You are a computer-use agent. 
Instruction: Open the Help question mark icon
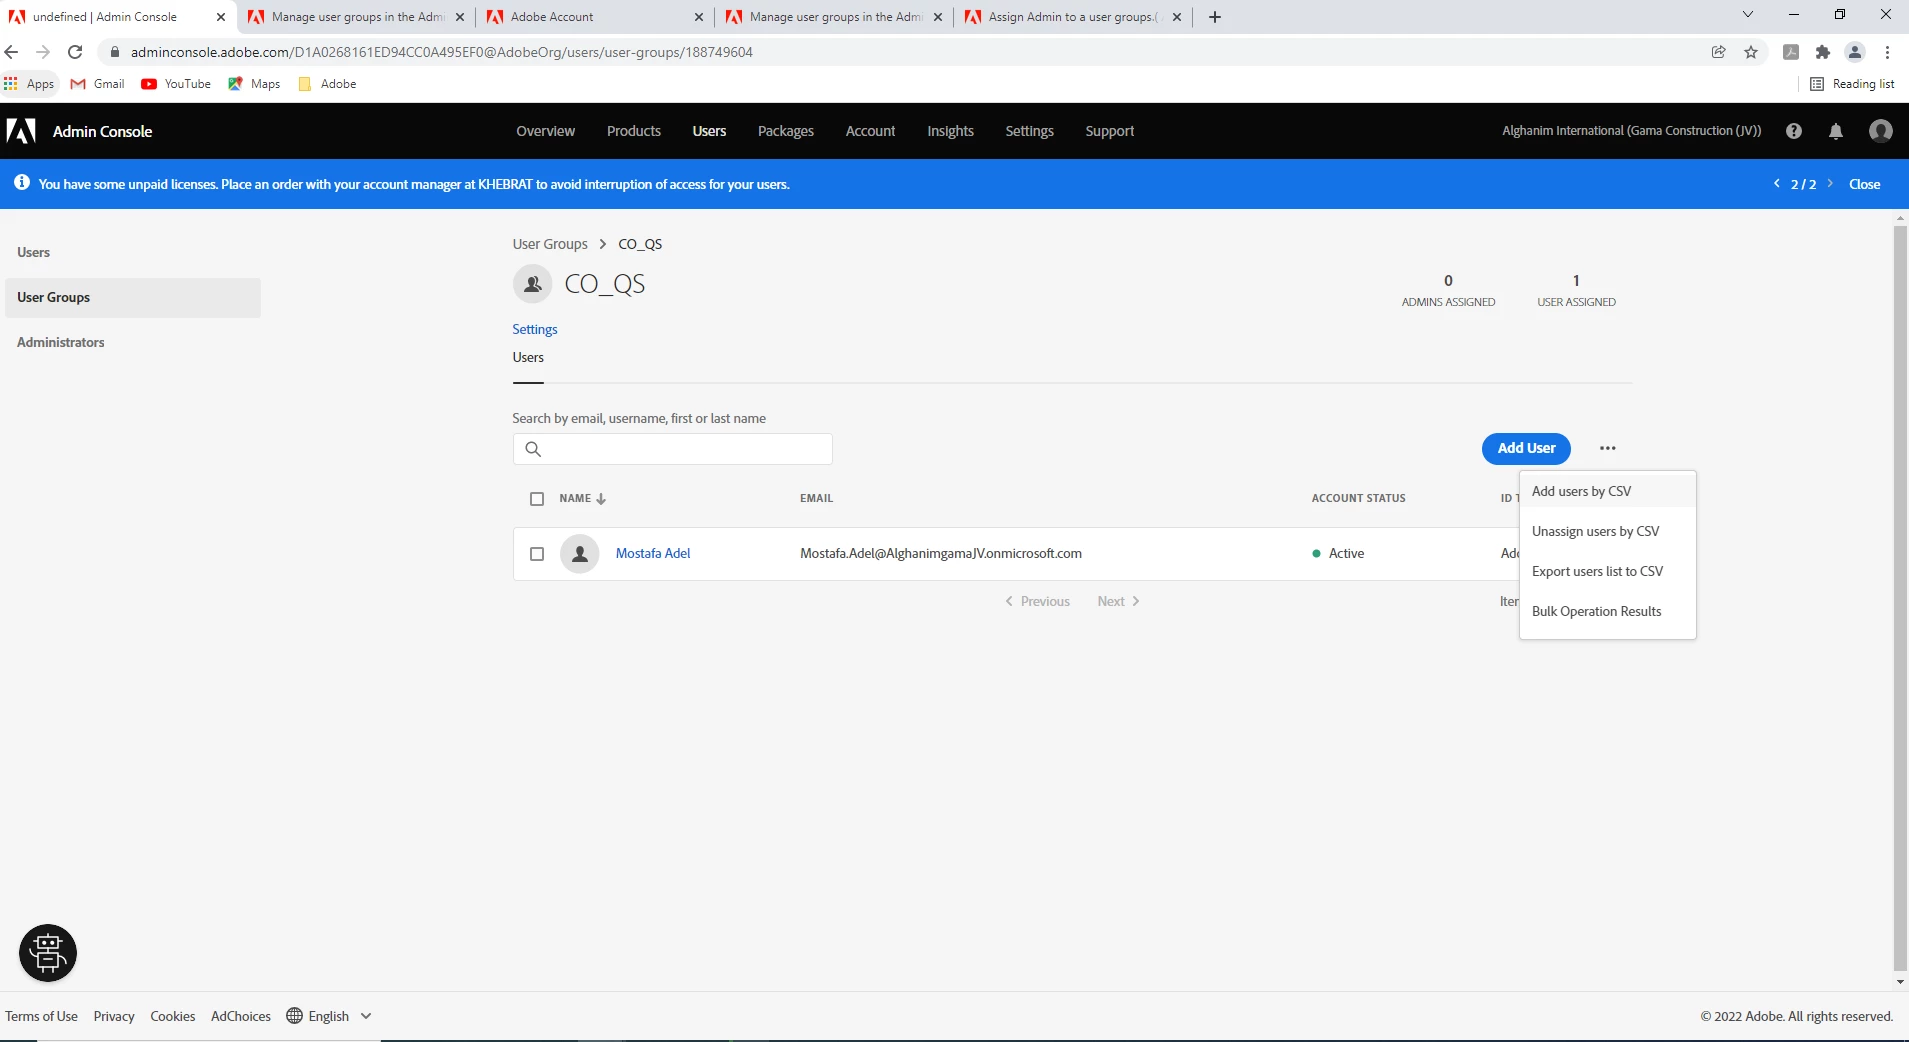point(1794,131)
